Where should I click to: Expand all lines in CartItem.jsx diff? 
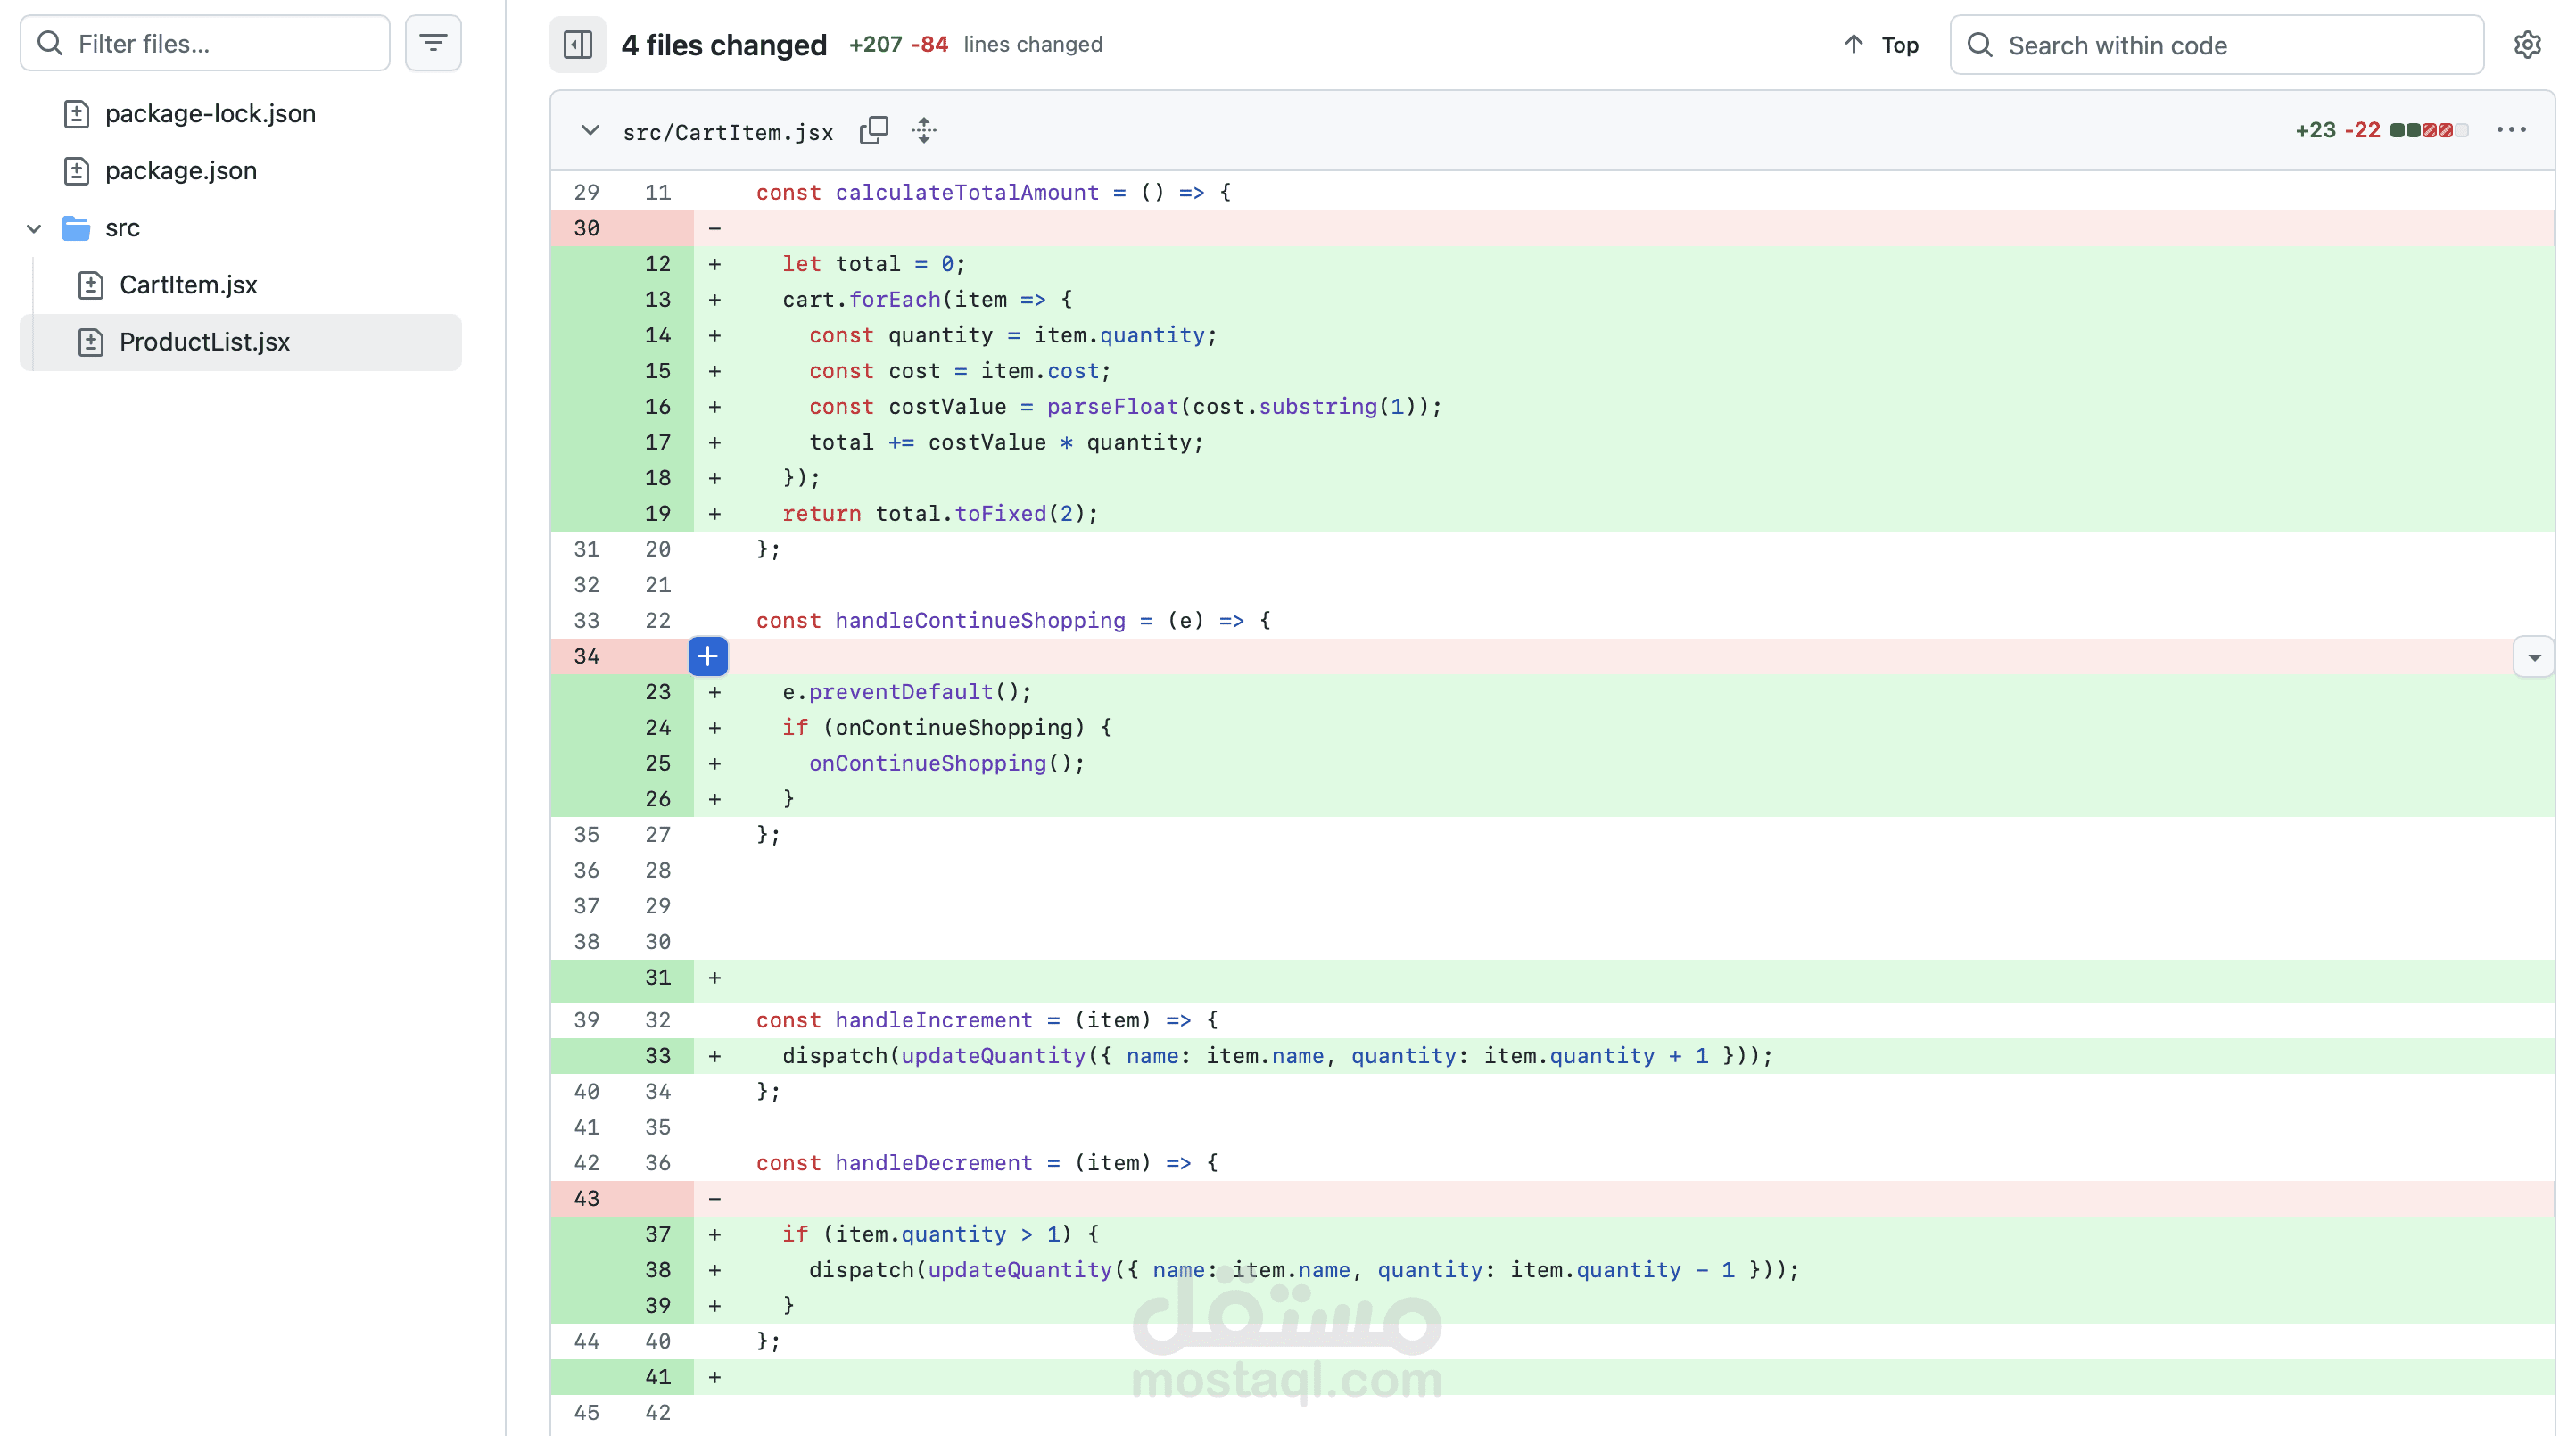(924, 131)
